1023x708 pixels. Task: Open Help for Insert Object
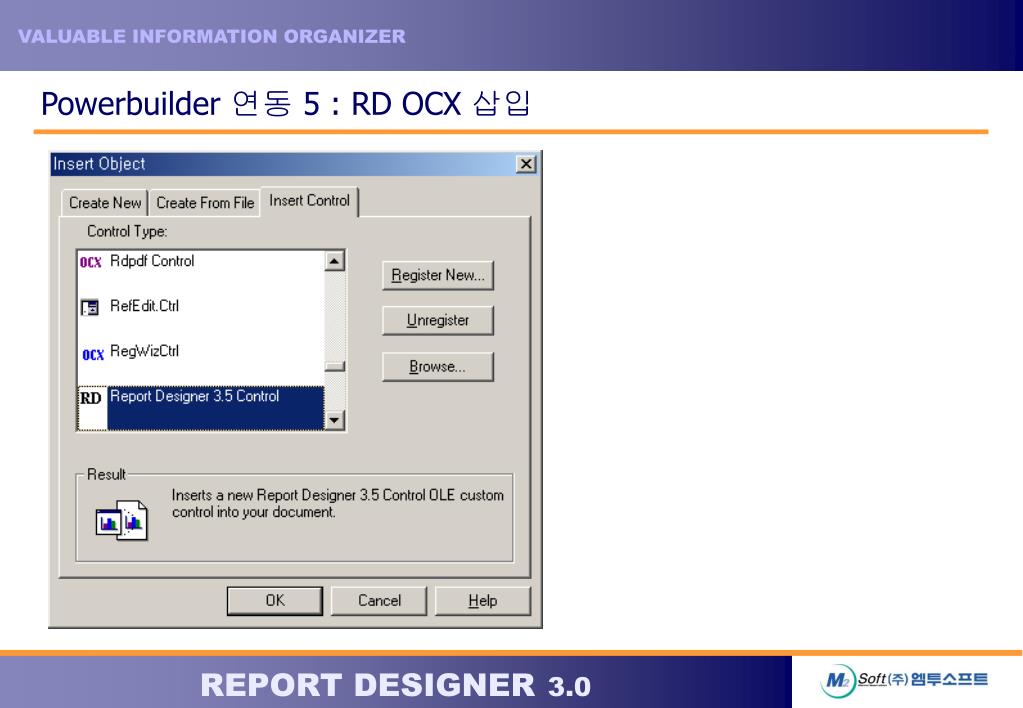coord(483,600)
